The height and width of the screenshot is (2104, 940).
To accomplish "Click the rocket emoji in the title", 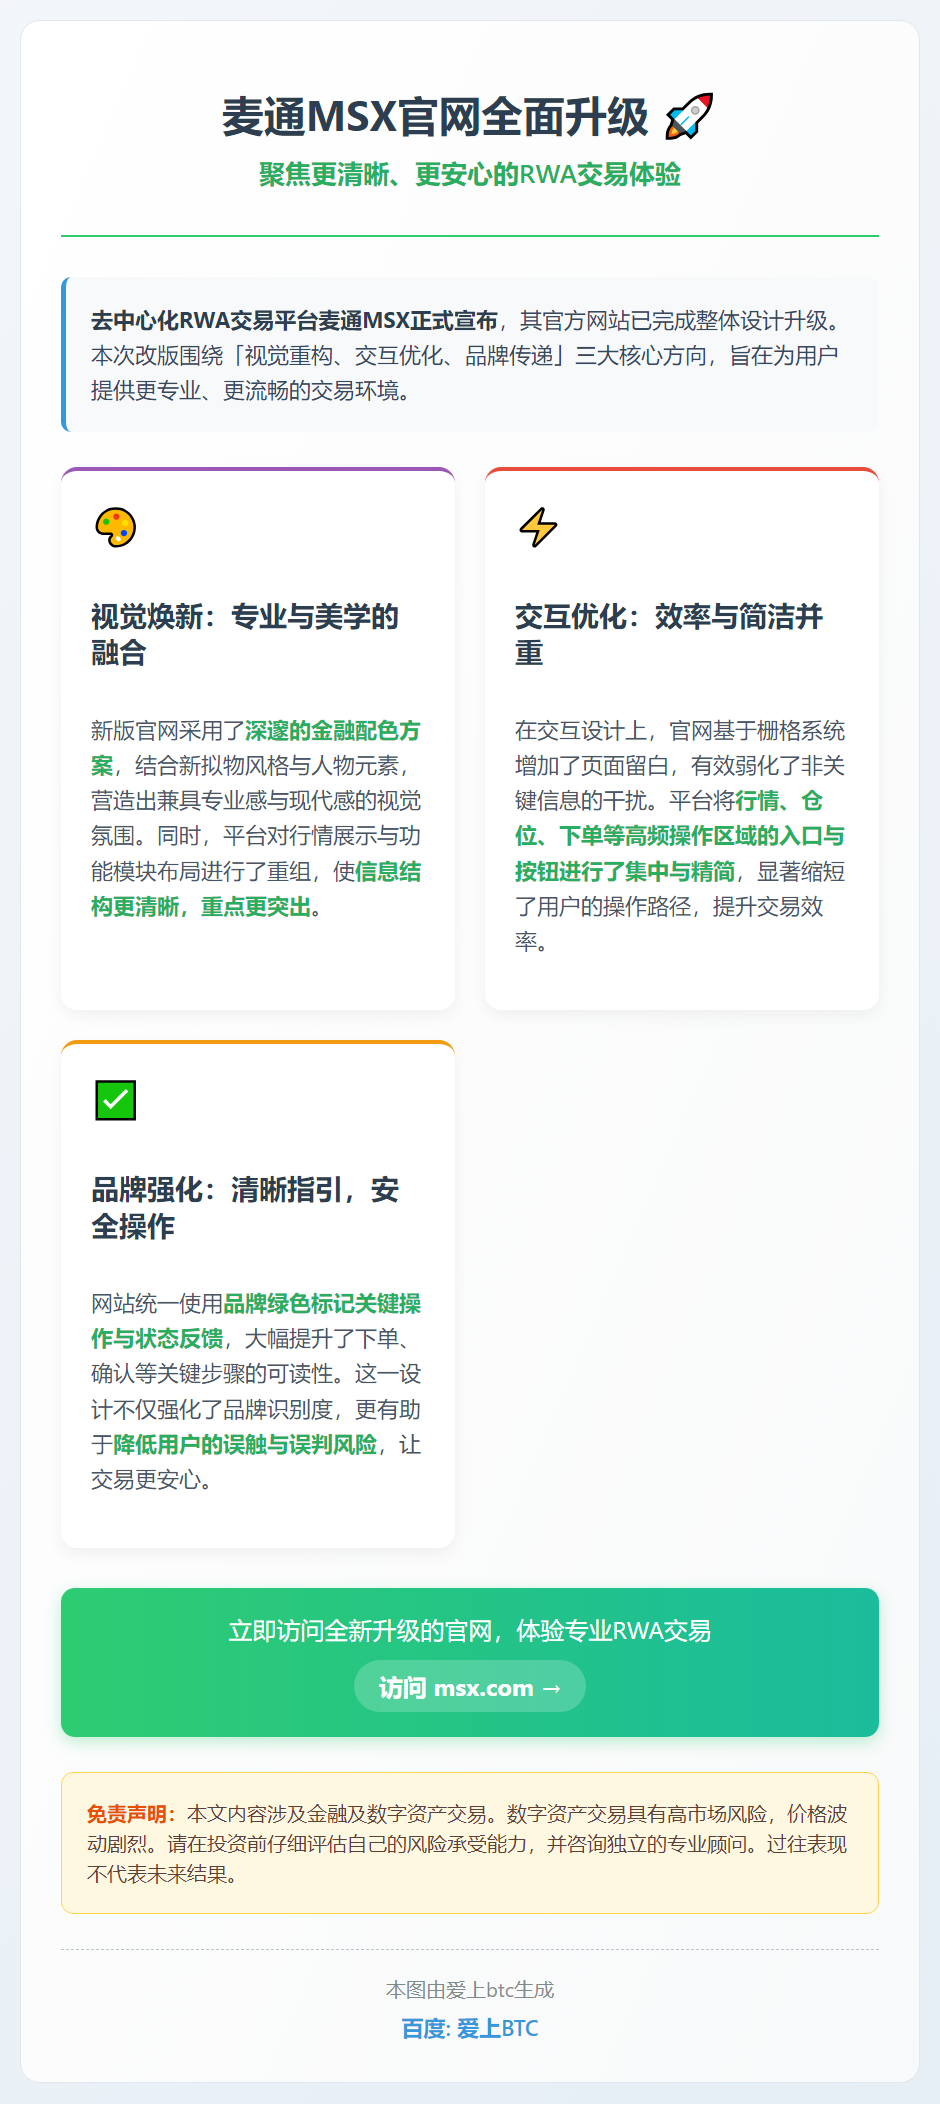I will [689, 117].
